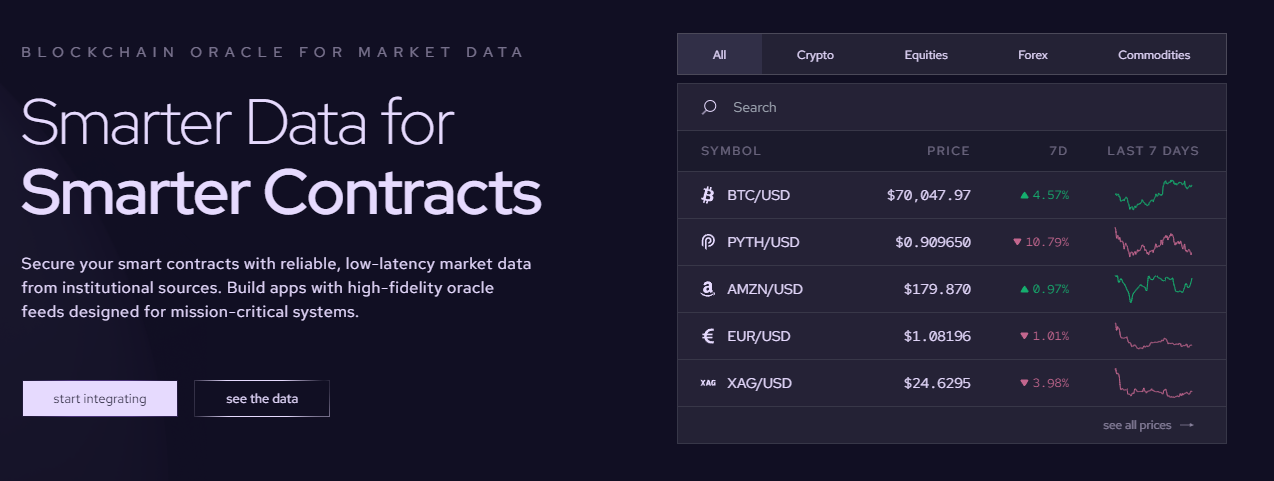This screenshot has height=481, width=1274.
Task: Click the Euro symbol icon
Action: click(x=708, y=336)
